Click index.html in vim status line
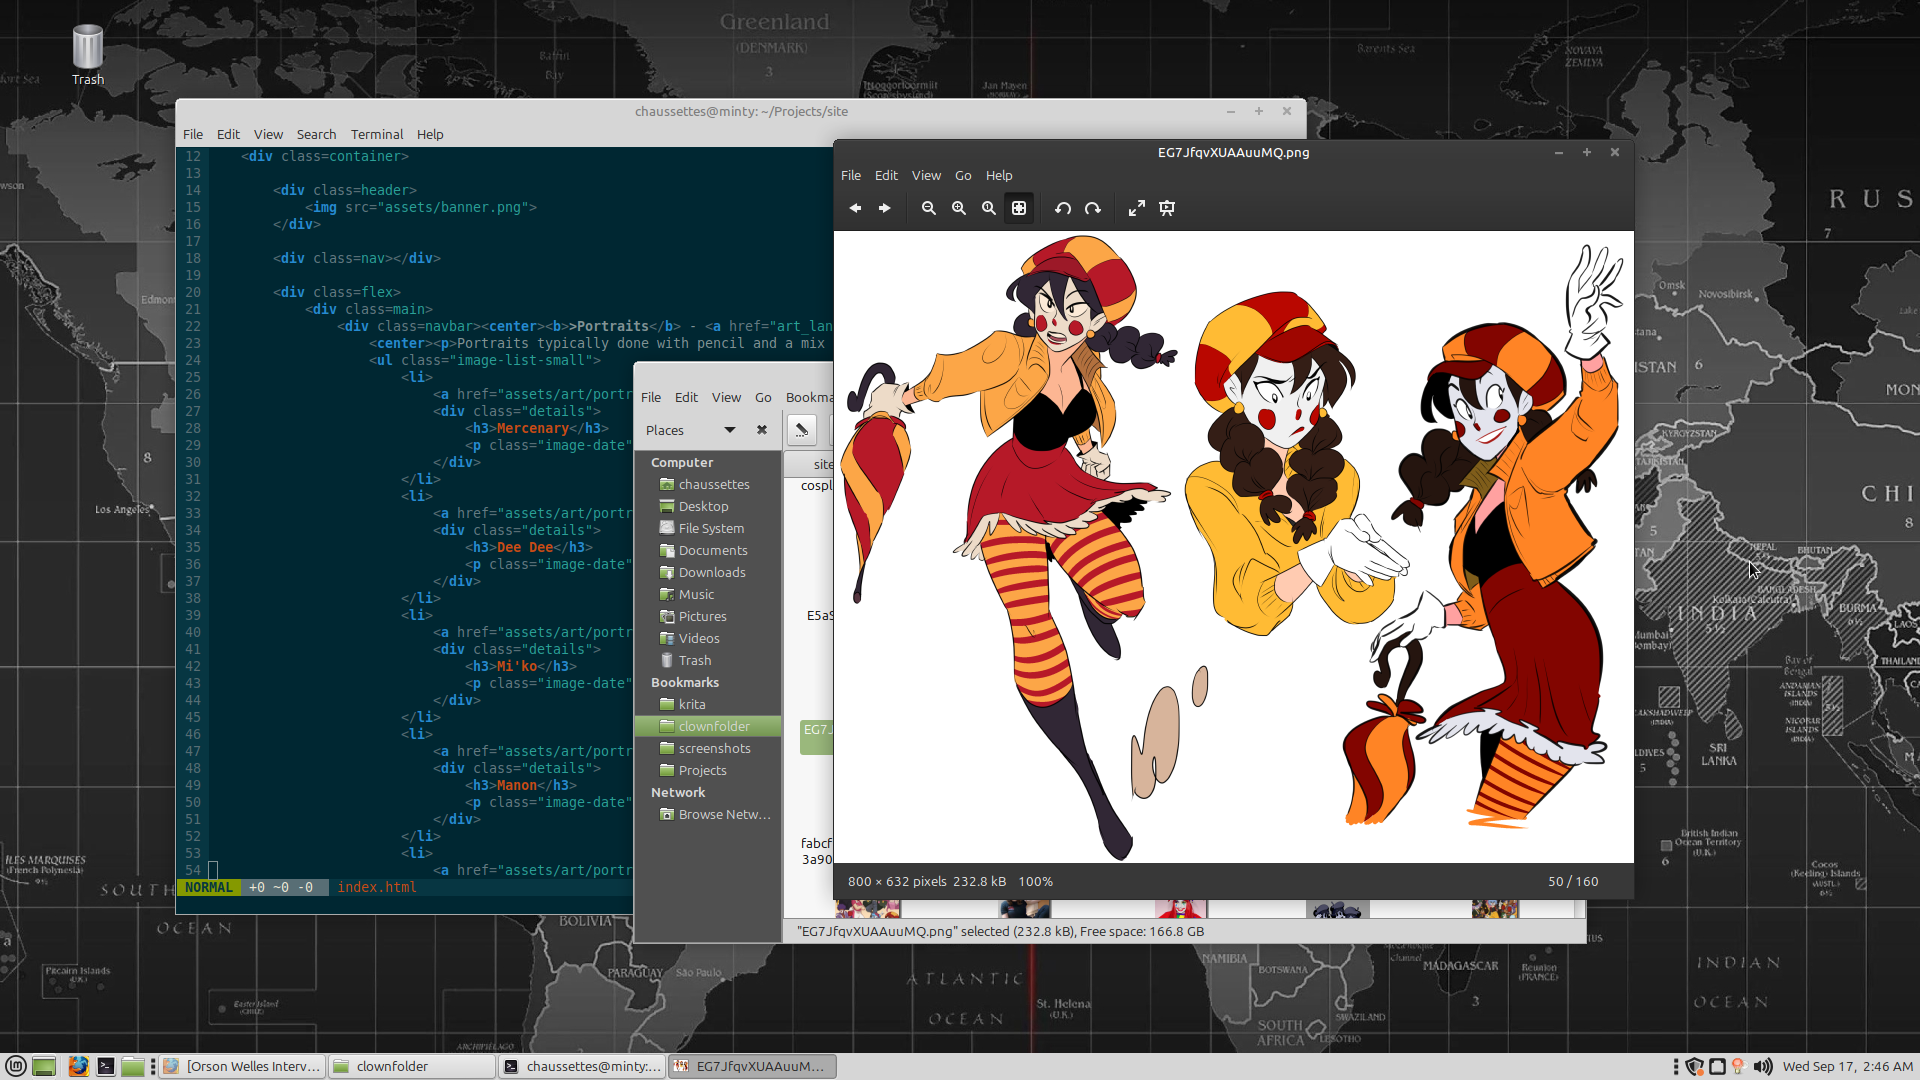This screenshot has height=1080, width=1920. coord(377,887)
